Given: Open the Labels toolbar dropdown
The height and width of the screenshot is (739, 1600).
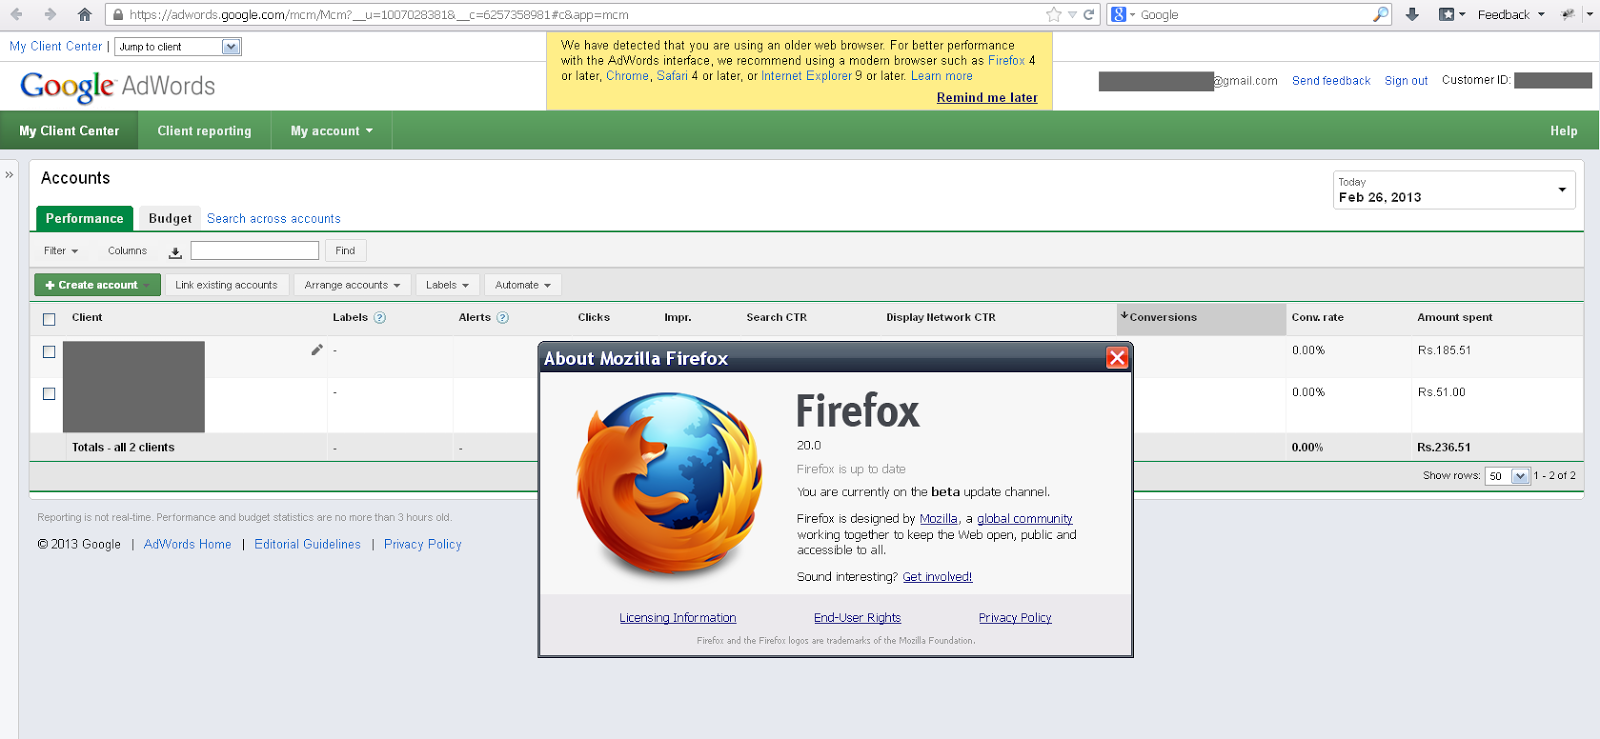Looking at the screenshot, I should coord(447,285).
